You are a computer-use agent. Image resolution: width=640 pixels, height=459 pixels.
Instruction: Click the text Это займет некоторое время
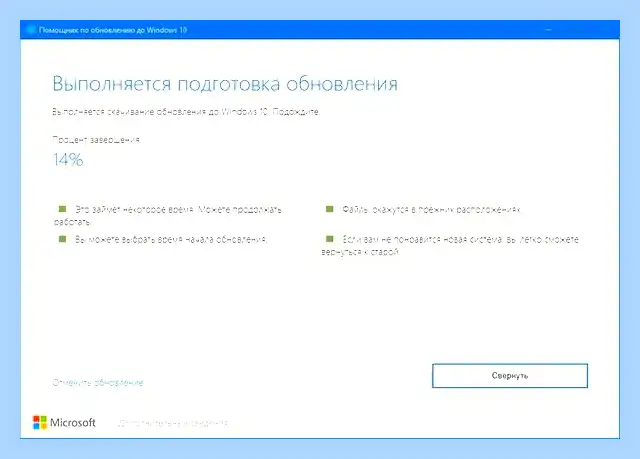136,210
